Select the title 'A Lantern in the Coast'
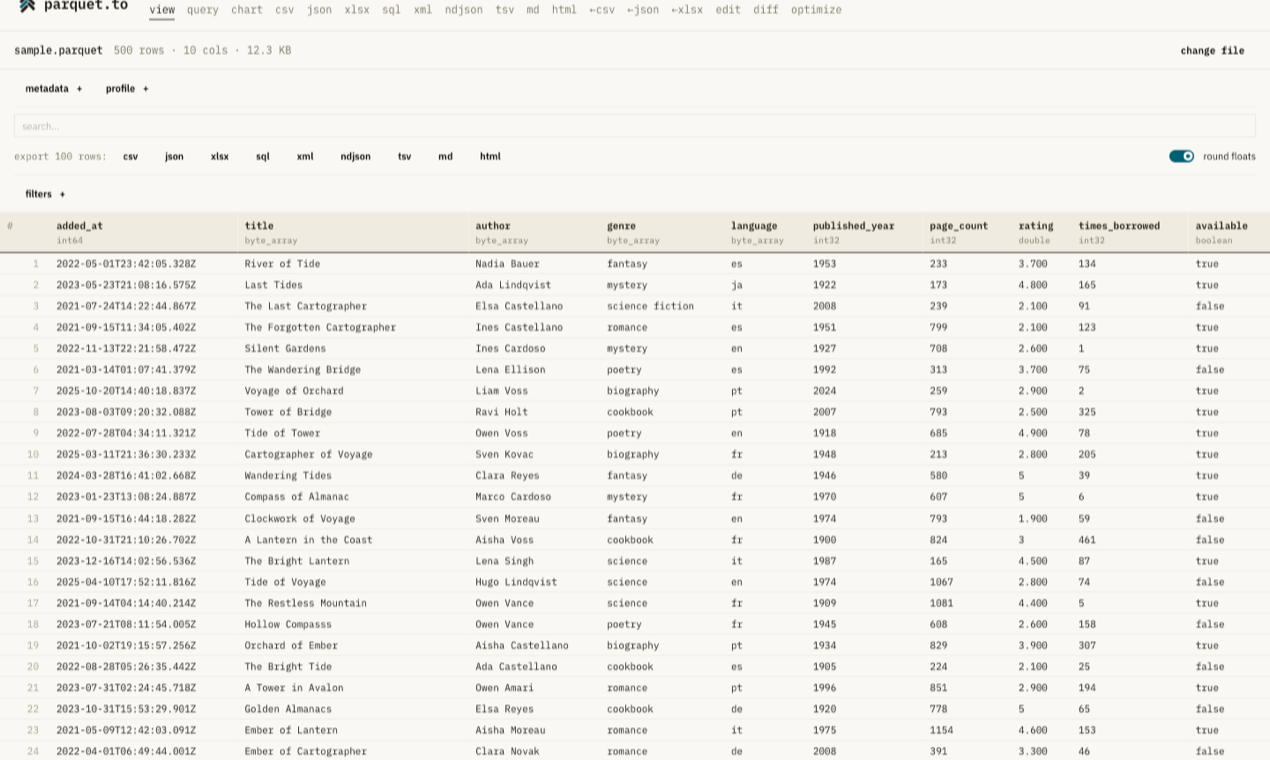 pos(308,540)
